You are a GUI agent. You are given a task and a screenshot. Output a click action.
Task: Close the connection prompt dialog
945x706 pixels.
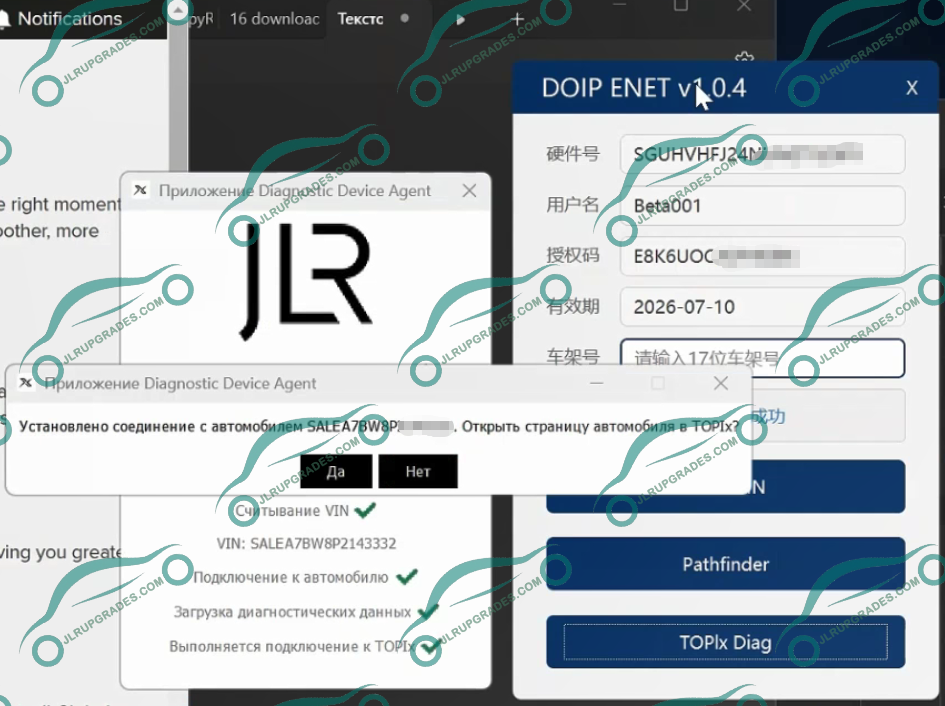(721, 383)
